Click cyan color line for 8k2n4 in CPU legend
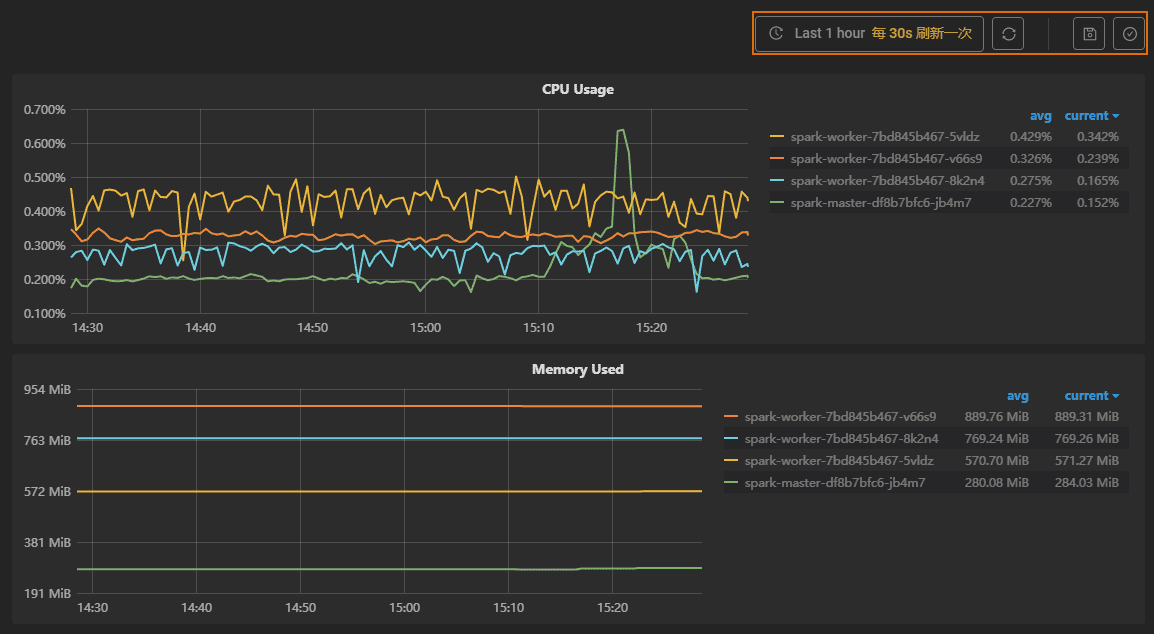Screen dimensions: 1154x634 click(x=777, y=181)
